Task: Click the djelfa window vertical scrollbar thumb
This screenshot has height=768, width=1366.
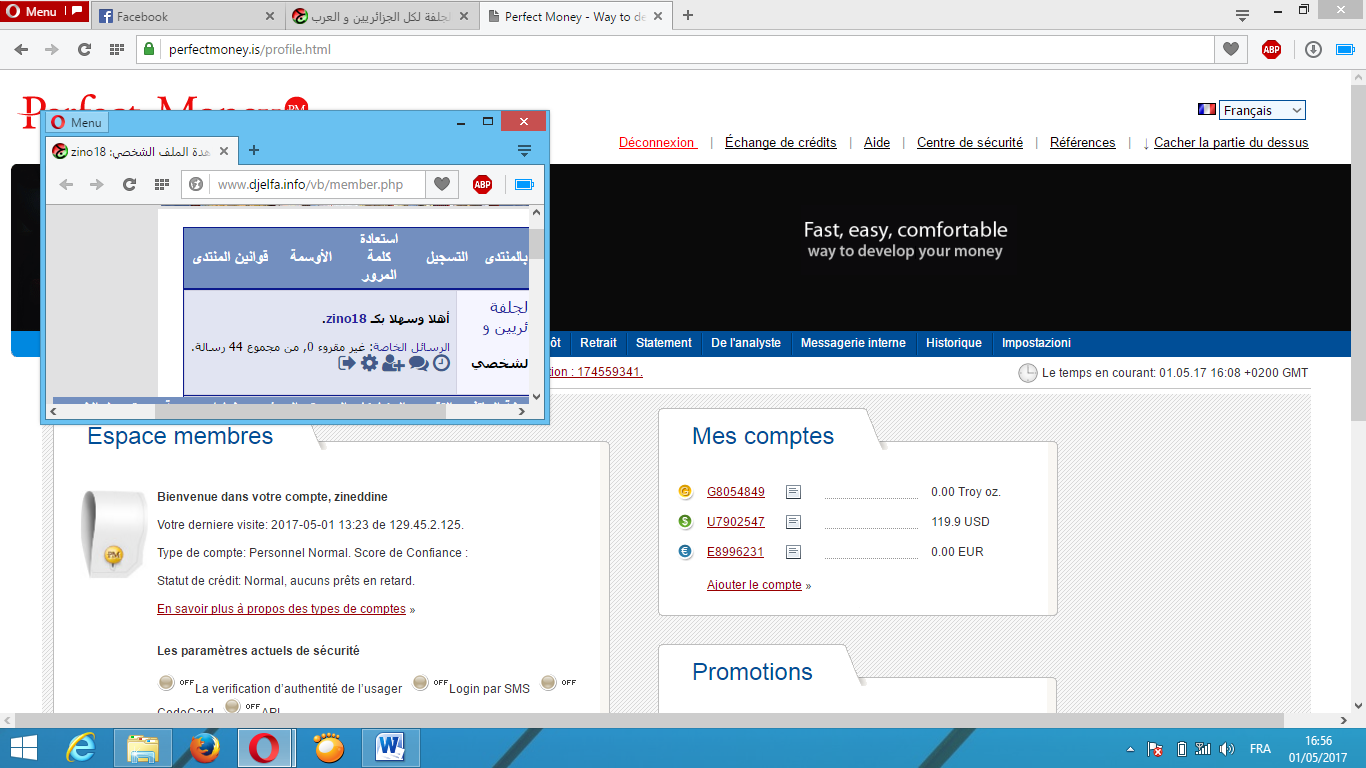Action: pos(537,243)
